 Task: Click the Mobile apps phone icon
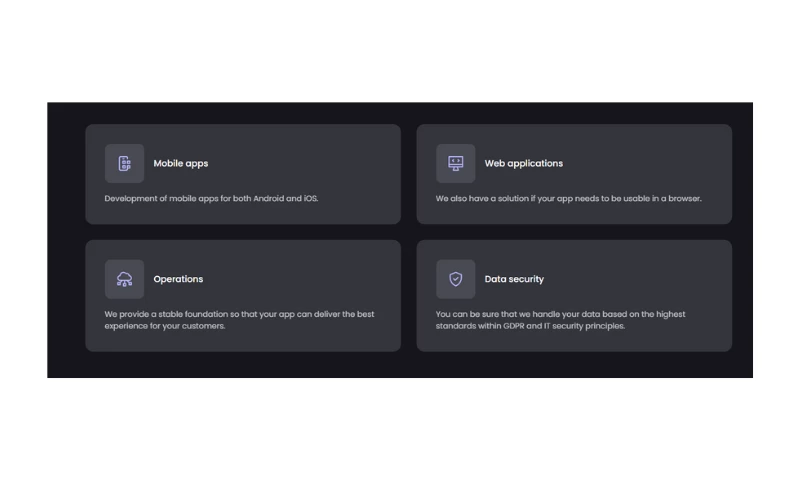(125, 164)
